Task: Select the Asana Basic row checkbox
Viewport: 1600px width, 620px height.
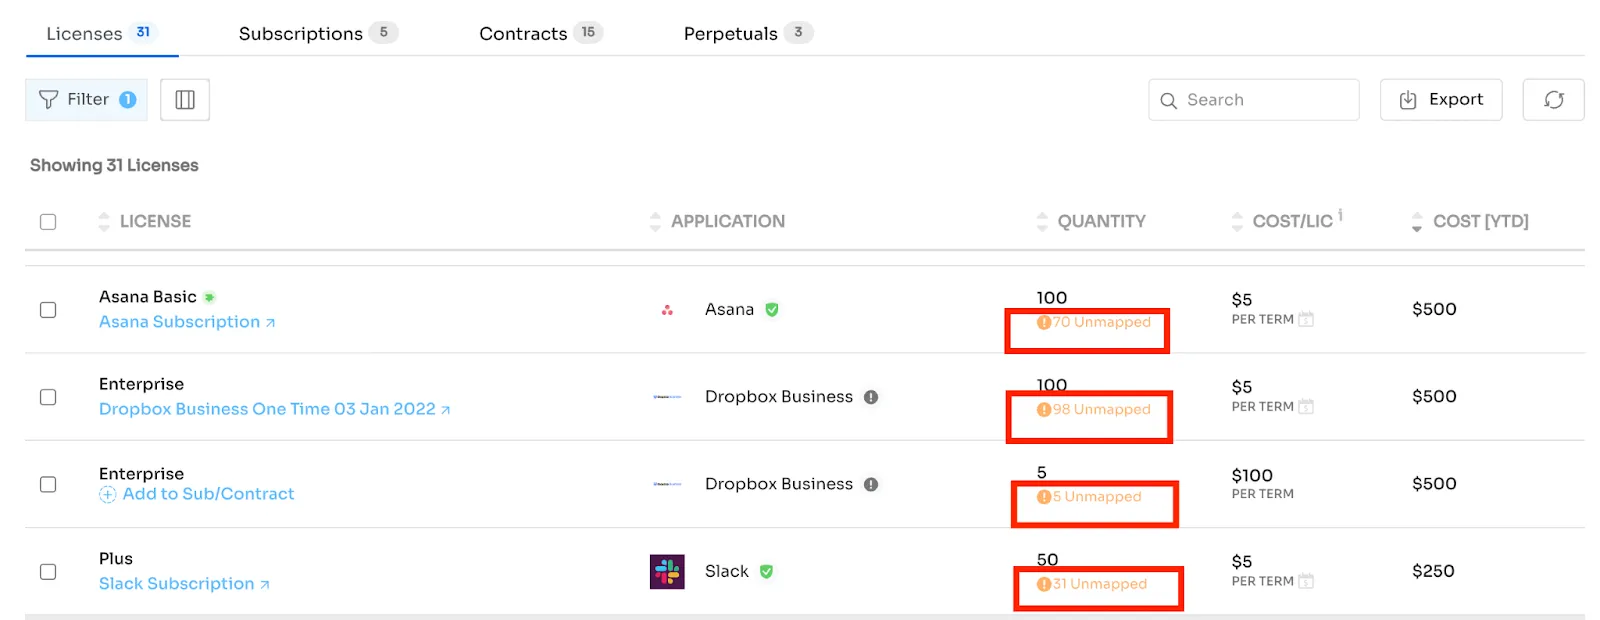Action: (48, 310)
